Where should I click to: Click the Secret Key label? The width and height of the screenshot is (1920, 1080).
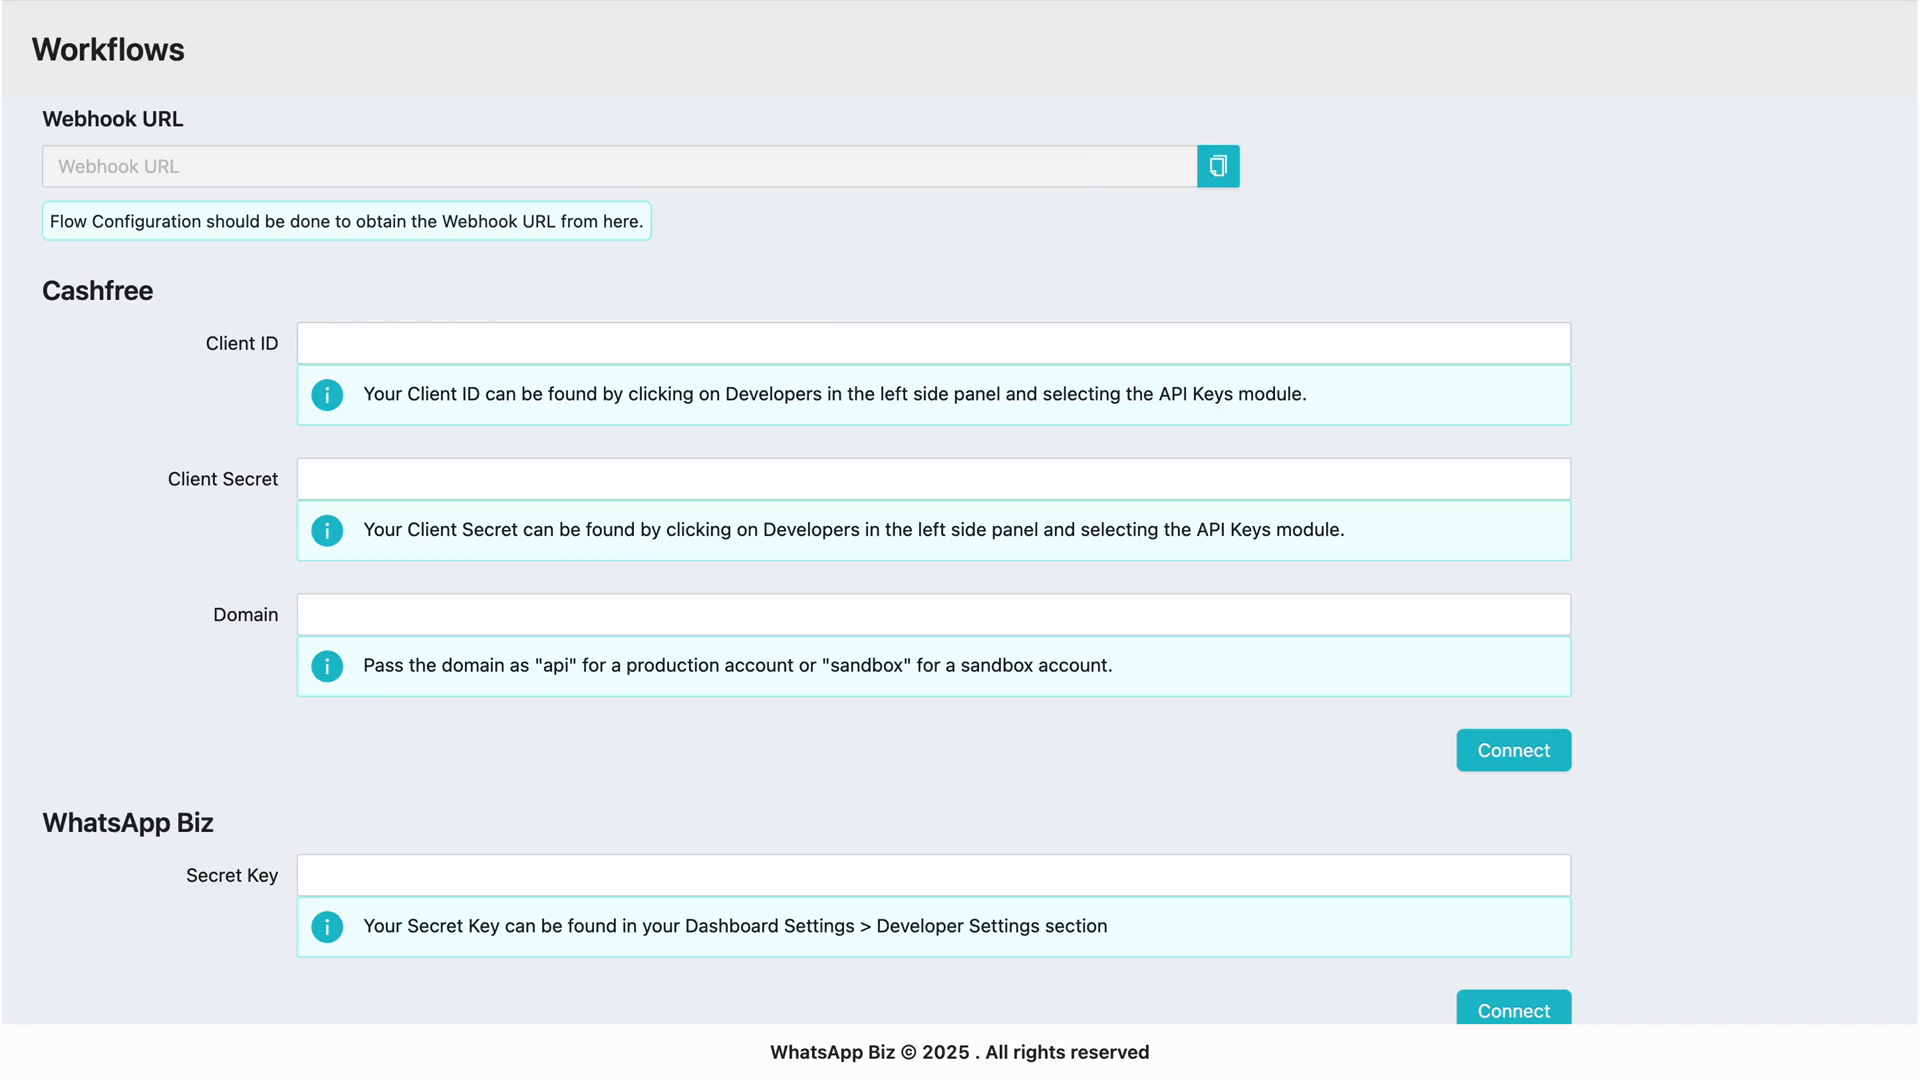point(232,875)
